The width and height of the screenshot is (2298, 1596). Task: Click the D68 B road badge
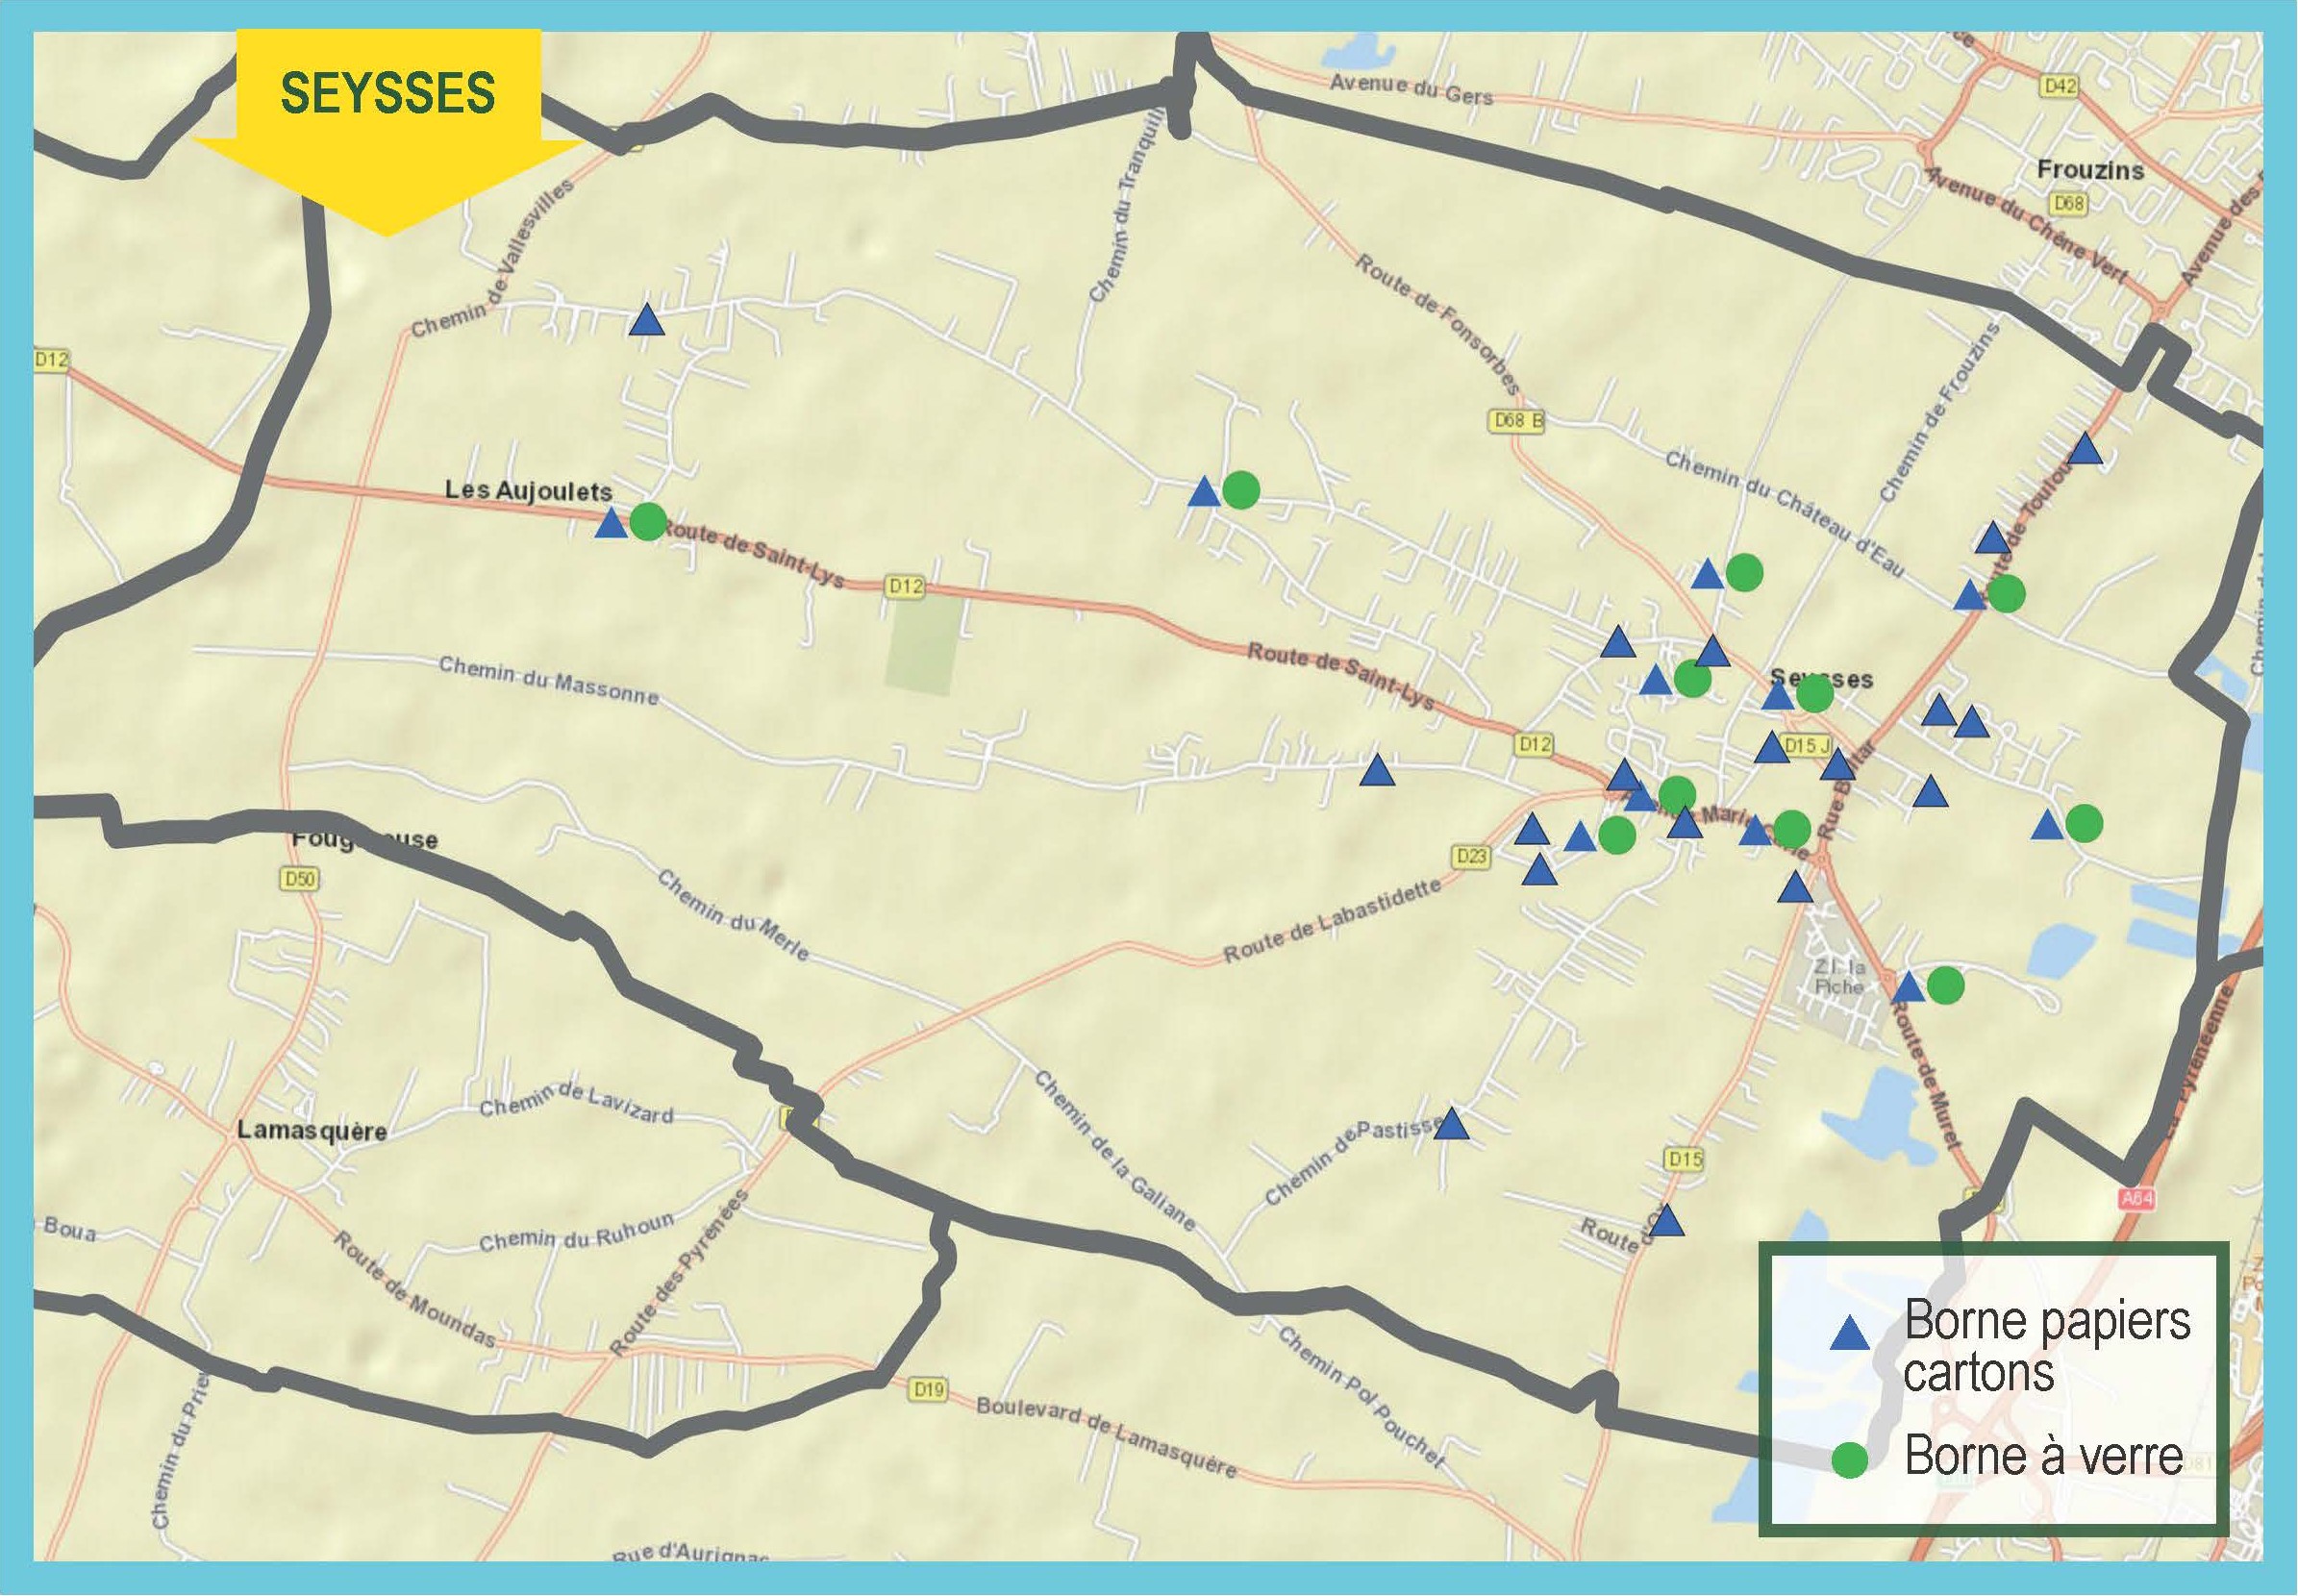[x=1517, y=421]
